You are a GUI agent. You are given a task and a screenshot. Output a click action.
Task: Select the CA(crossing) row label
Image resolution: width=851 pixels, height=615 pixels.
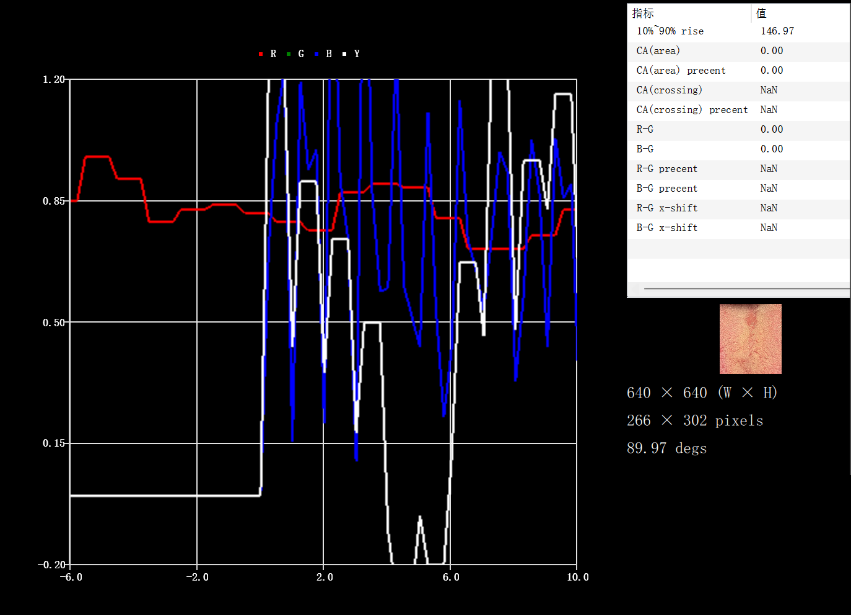click(x=669, y=90)
